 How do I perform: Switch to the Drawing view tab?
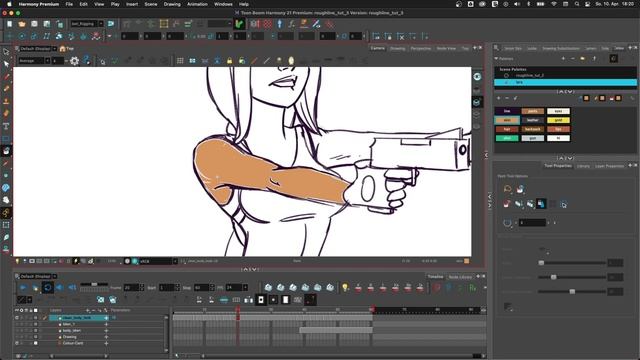(398, 48)
